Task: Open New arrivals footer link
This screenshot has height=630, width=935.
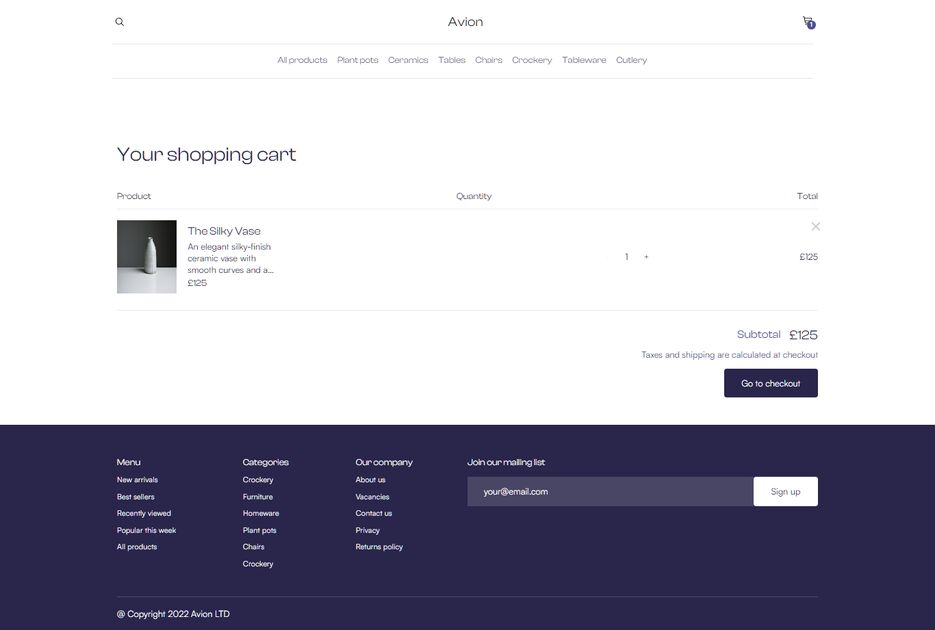Action: click(137, 480)
